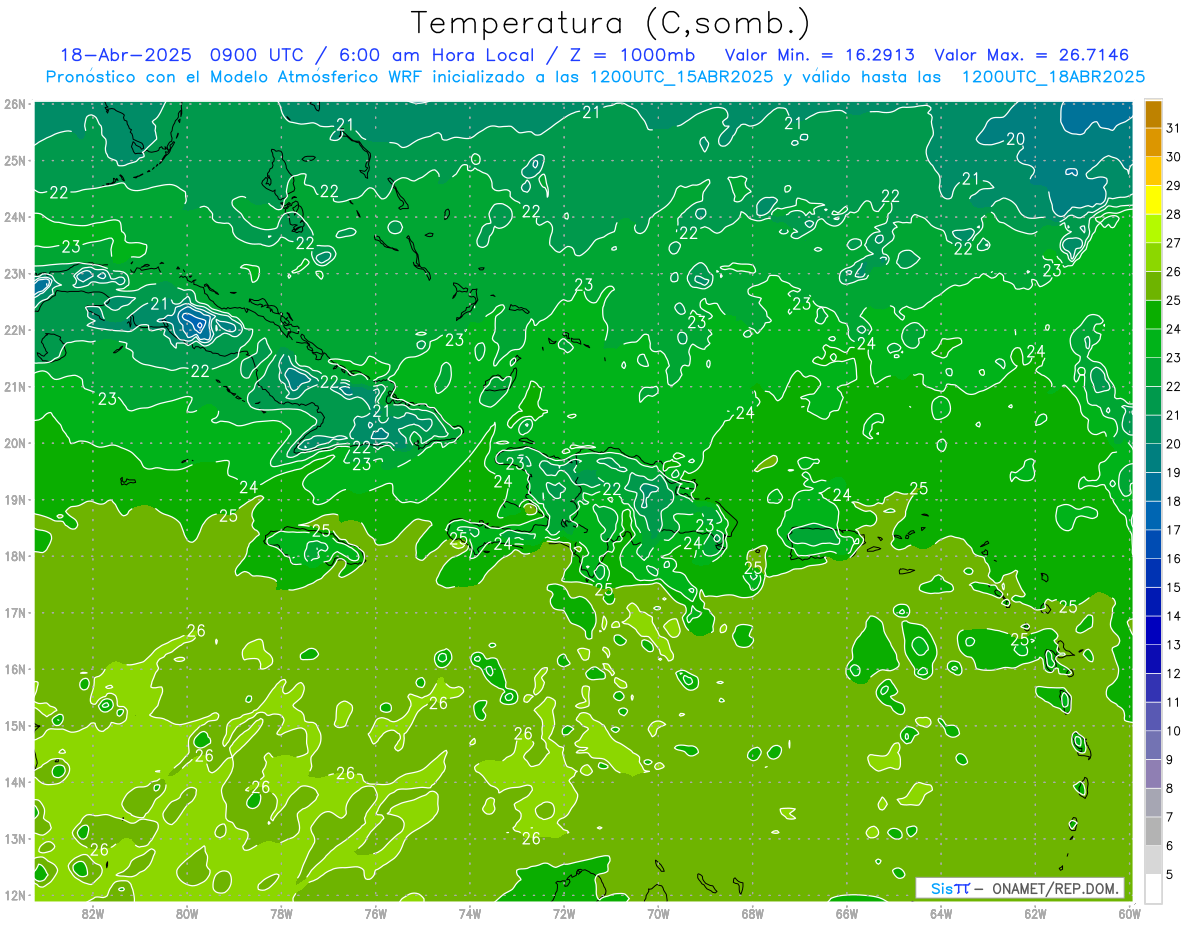Screen dimensions: 1200x927
Task: Click the '82W' longitude axis label
Action: tap(93, 912)
